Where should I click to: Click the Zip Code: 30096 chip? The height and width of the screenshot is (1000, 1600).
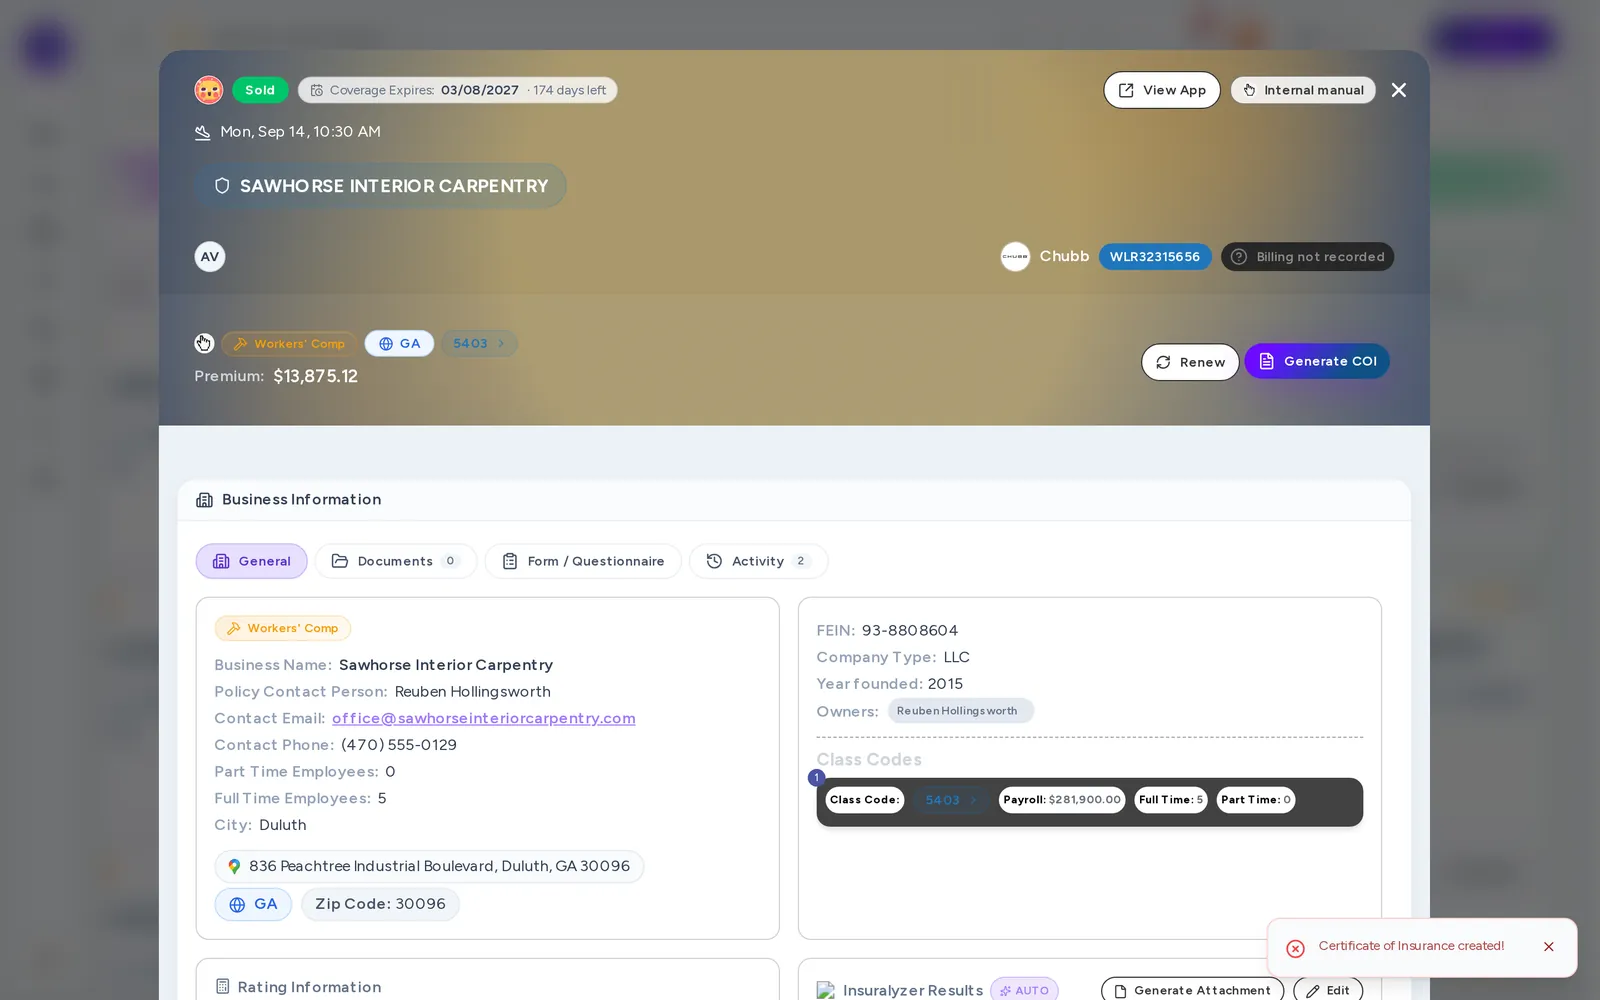380,904
